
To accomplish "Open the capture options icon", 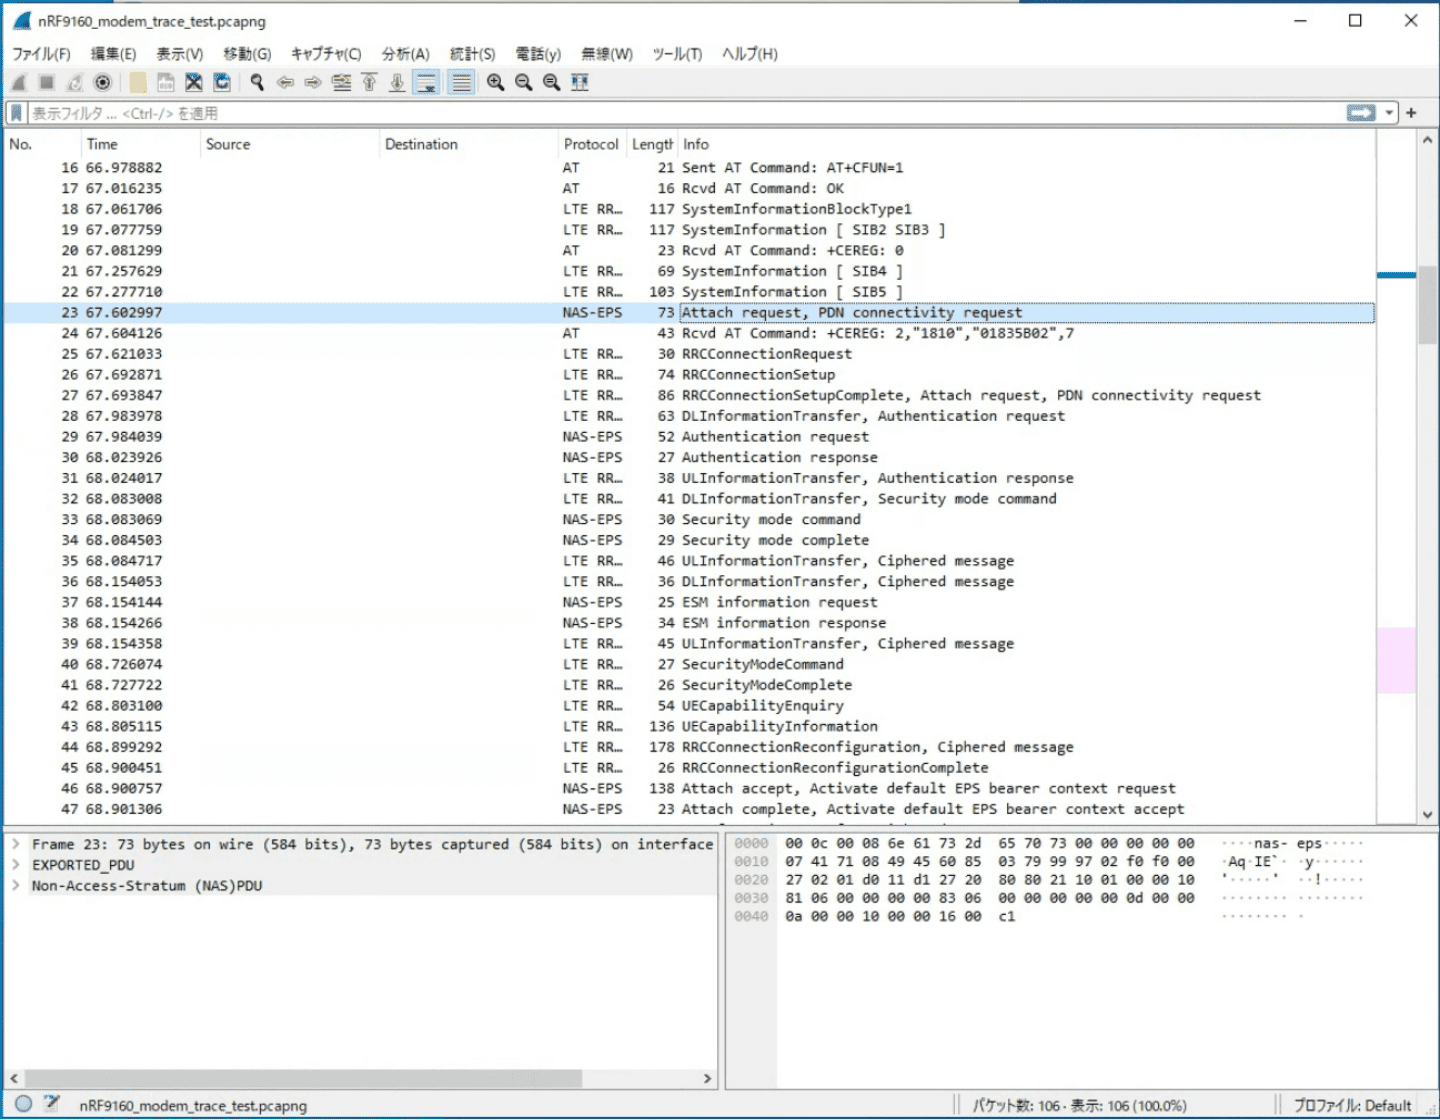I will (102, 83).
